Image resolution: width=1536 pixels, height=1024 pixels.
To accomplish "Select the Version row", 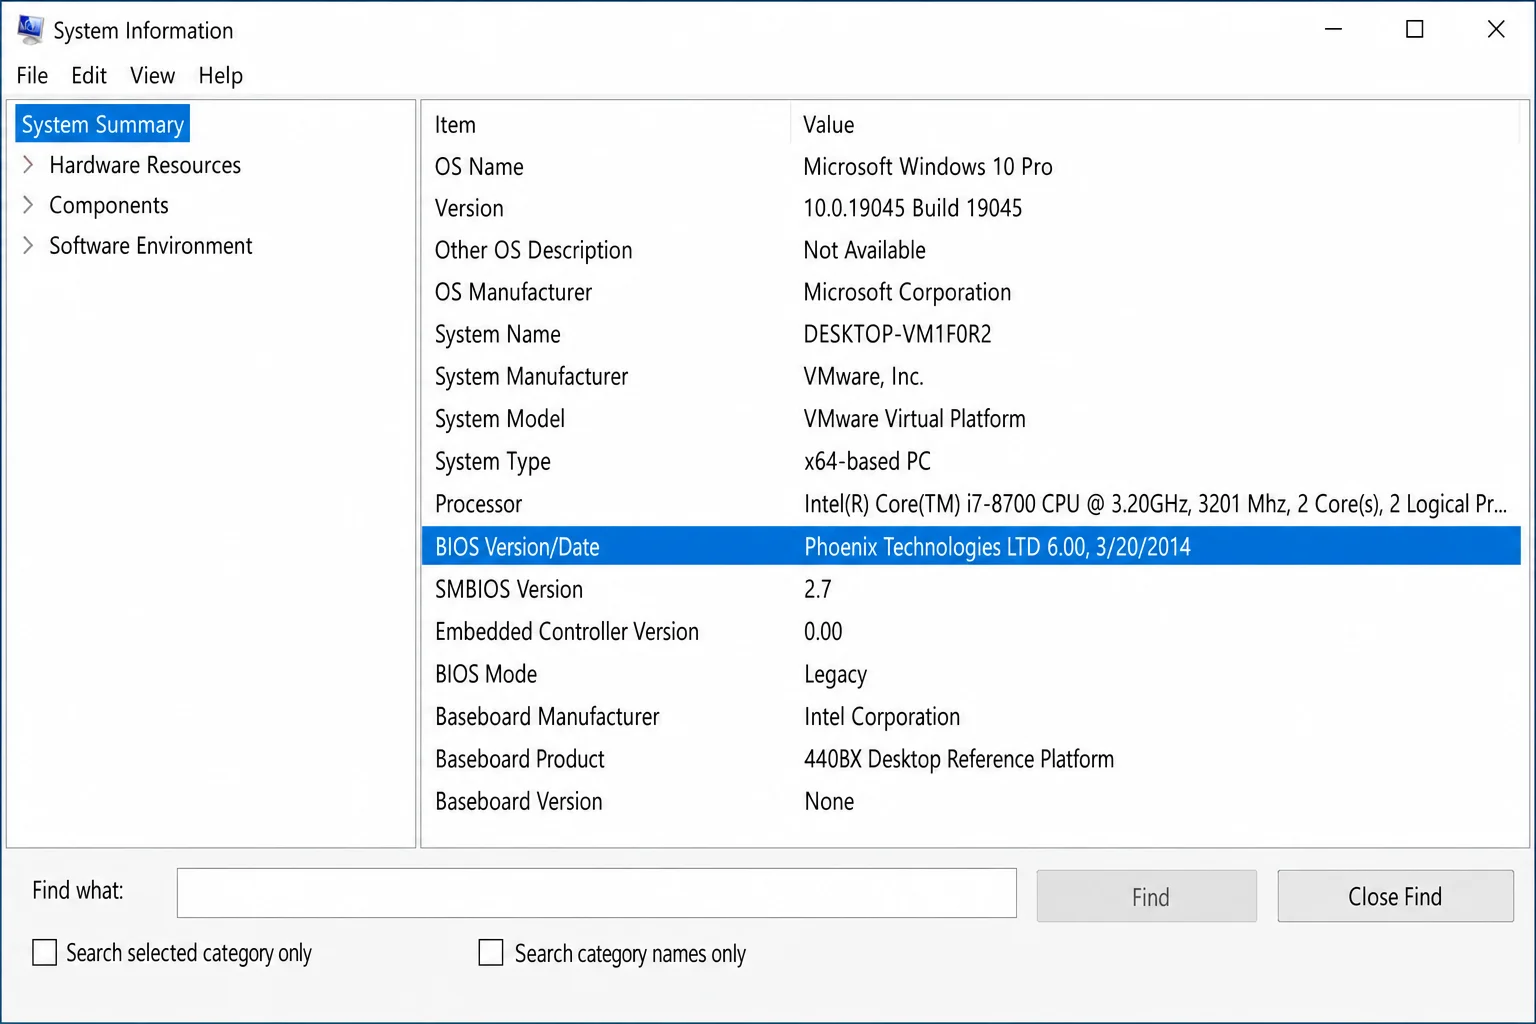I will click(x=971, y=208).
